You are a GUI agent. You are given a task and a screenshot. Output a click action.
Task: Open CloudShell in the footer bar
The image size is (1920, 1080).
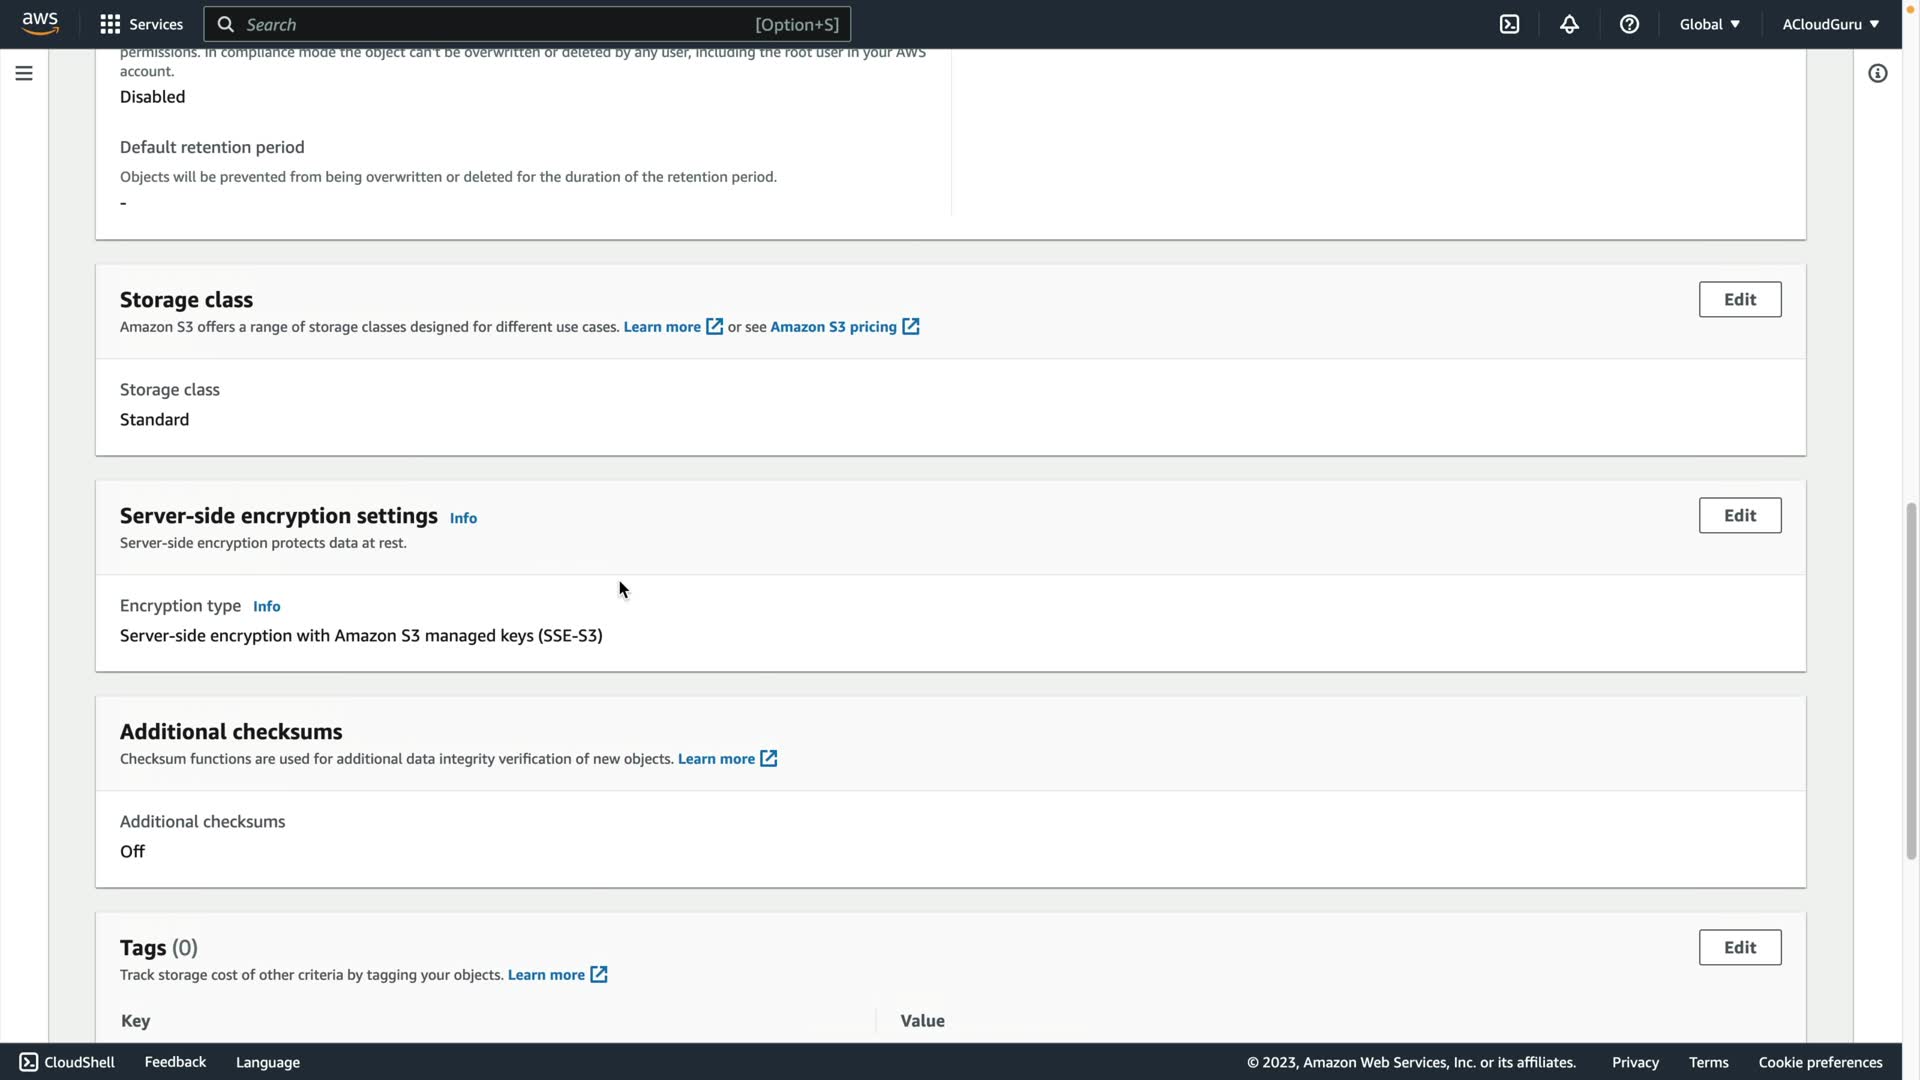(x=67, y=1062)
